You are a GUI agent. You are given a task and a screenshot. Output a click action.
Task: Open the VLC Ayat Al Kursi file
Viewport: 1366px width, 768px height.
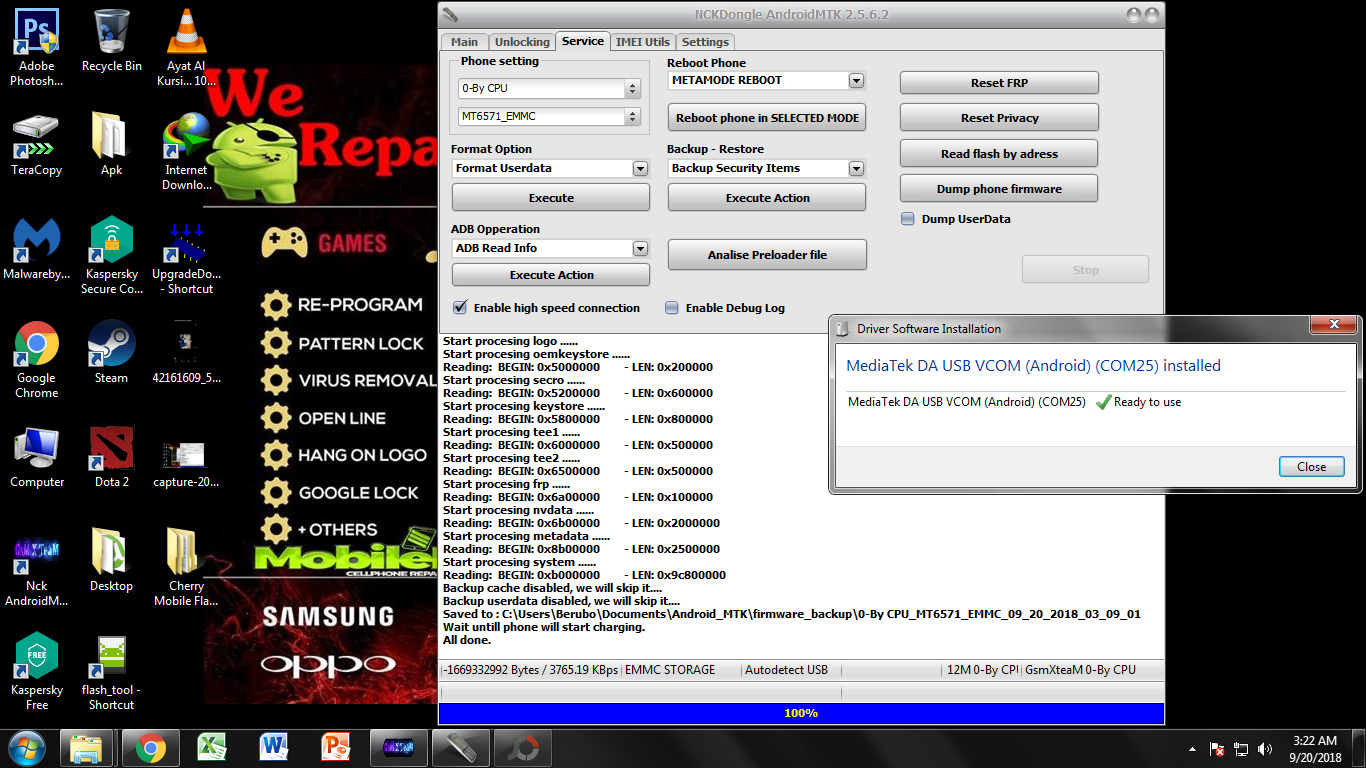tap(186, 47)
